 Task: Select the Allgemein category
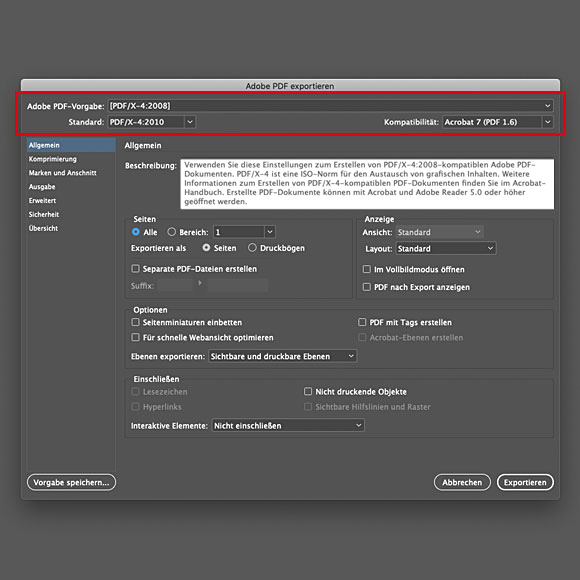(x=71, y=145)
